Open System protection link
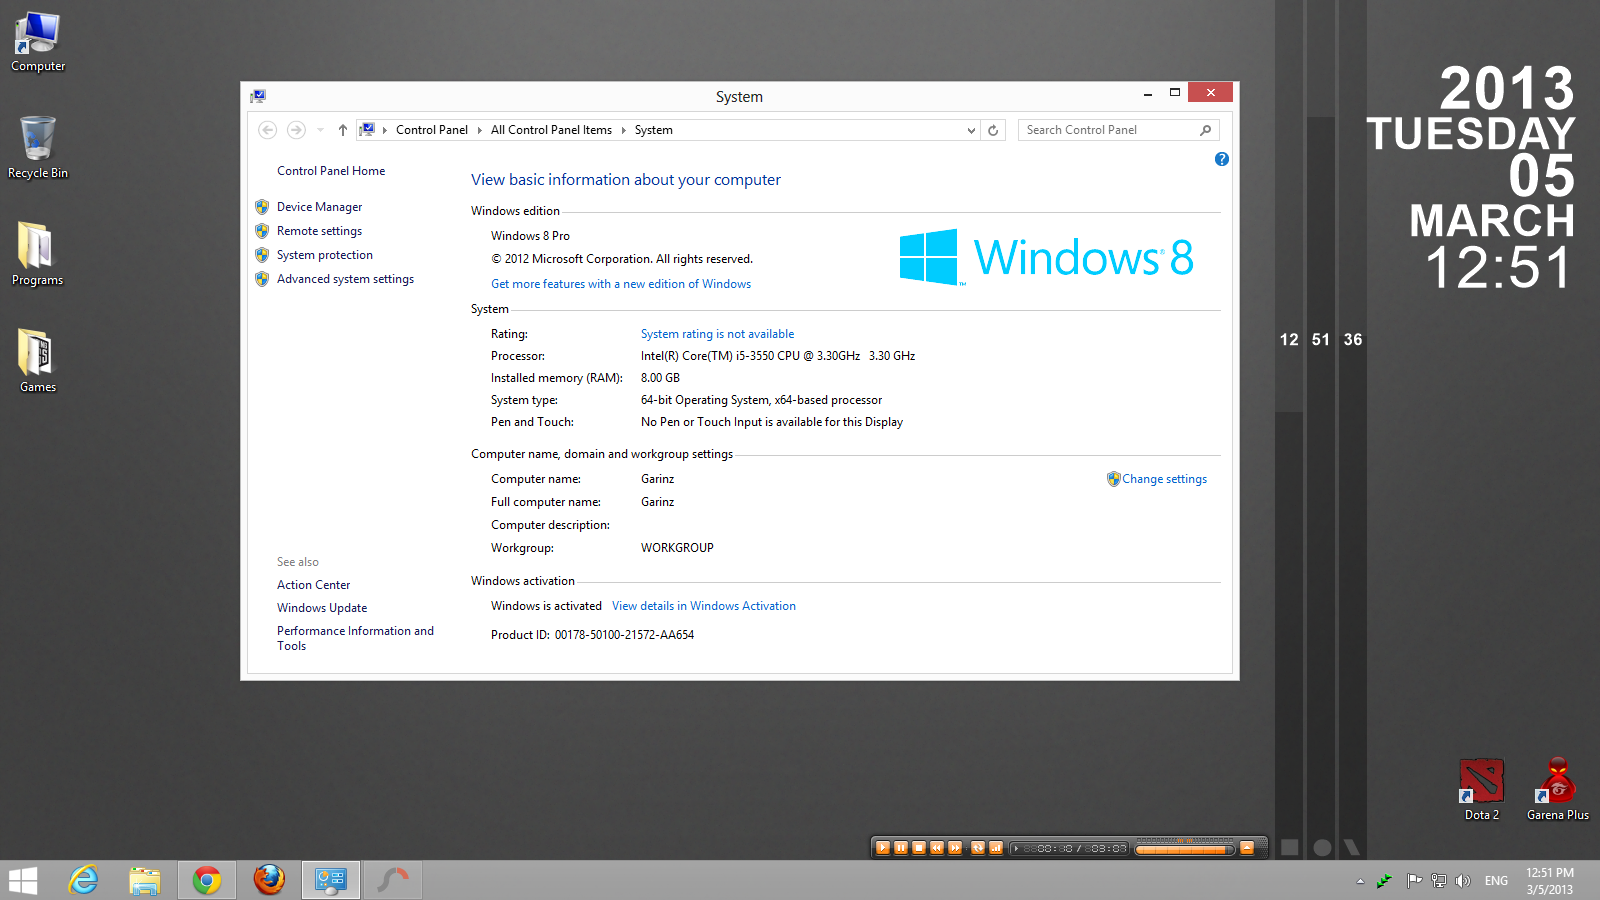Viewport: 1600px width, 900px height. point(324,255)
